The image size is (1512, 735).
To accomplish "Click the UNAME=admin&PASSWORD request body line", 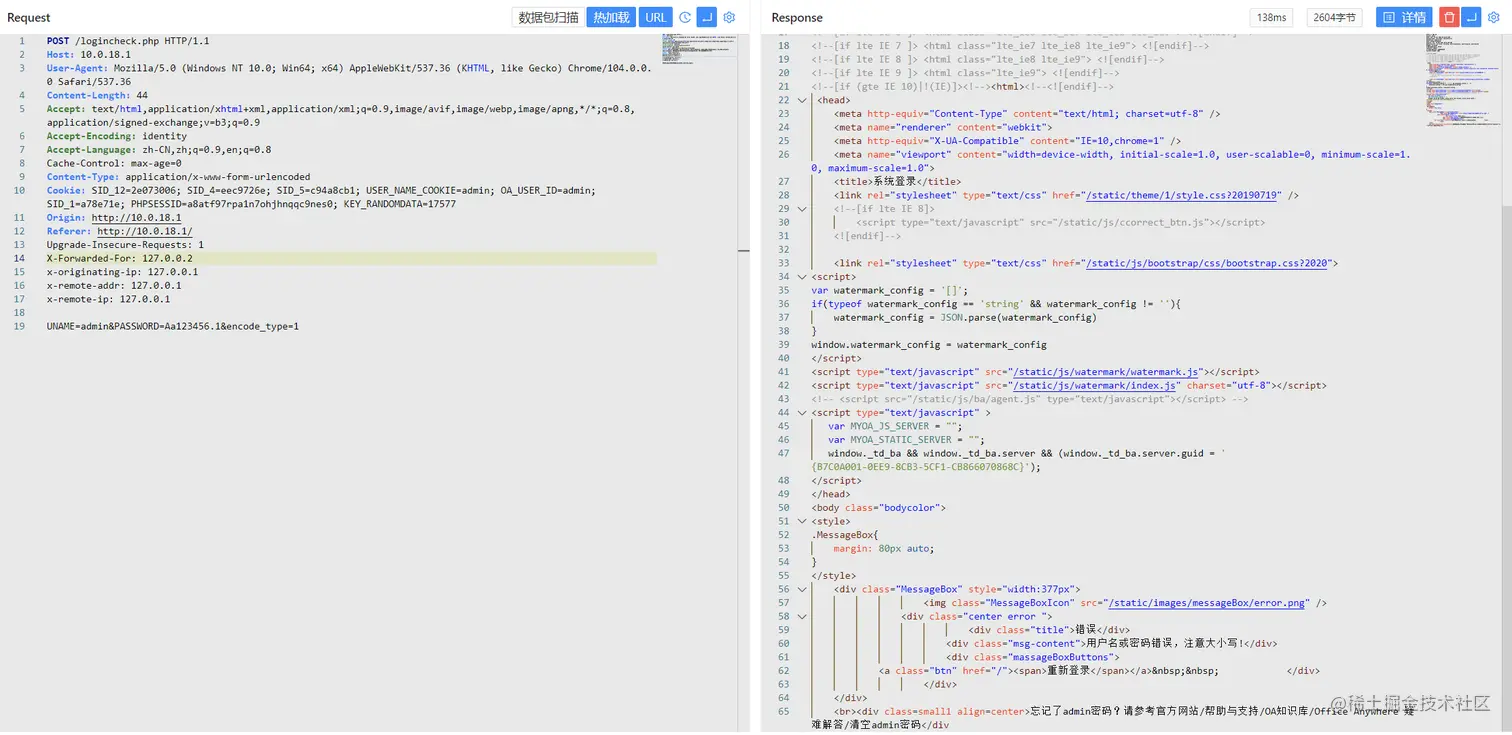I will coord(172,326).
